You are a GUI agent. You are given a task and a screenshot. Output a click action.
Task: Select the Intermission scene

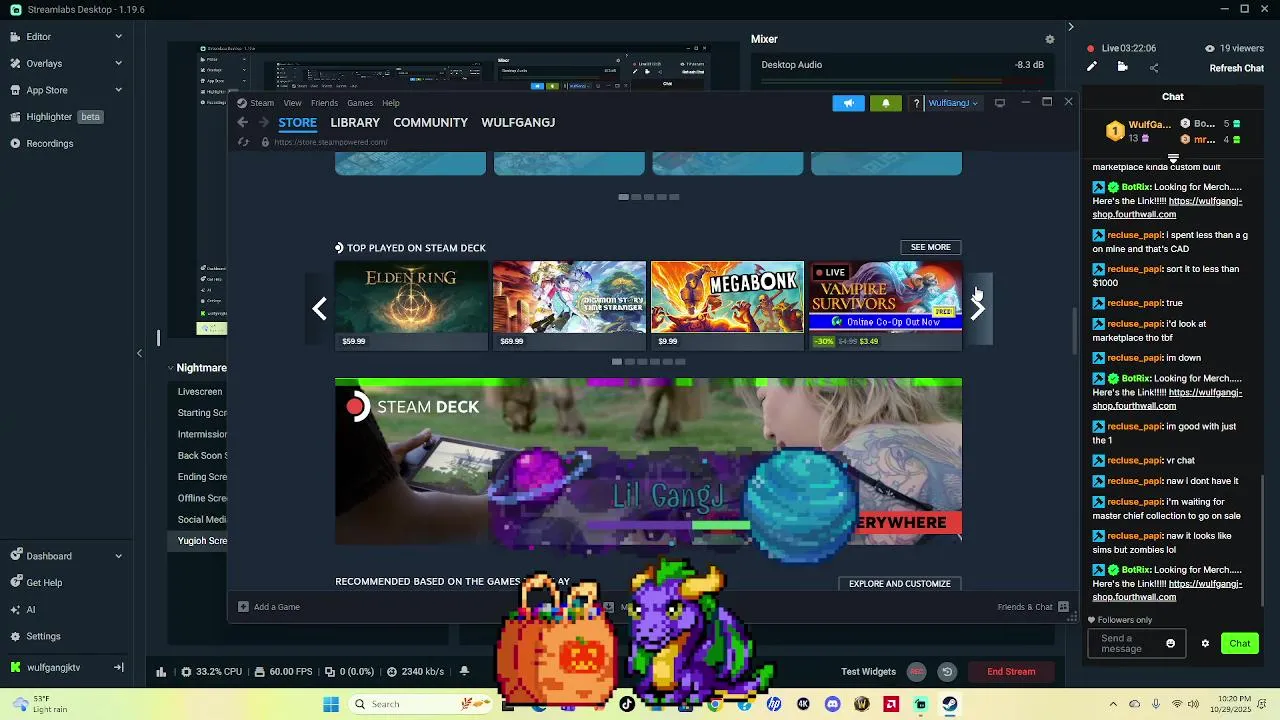pyautogui.click(x=202, y=434)
